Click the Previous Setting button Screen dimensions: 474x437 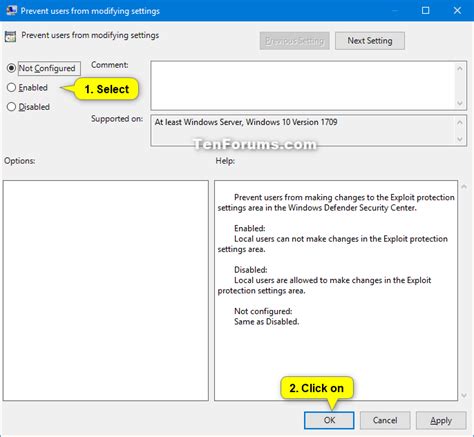click(295, 41)
